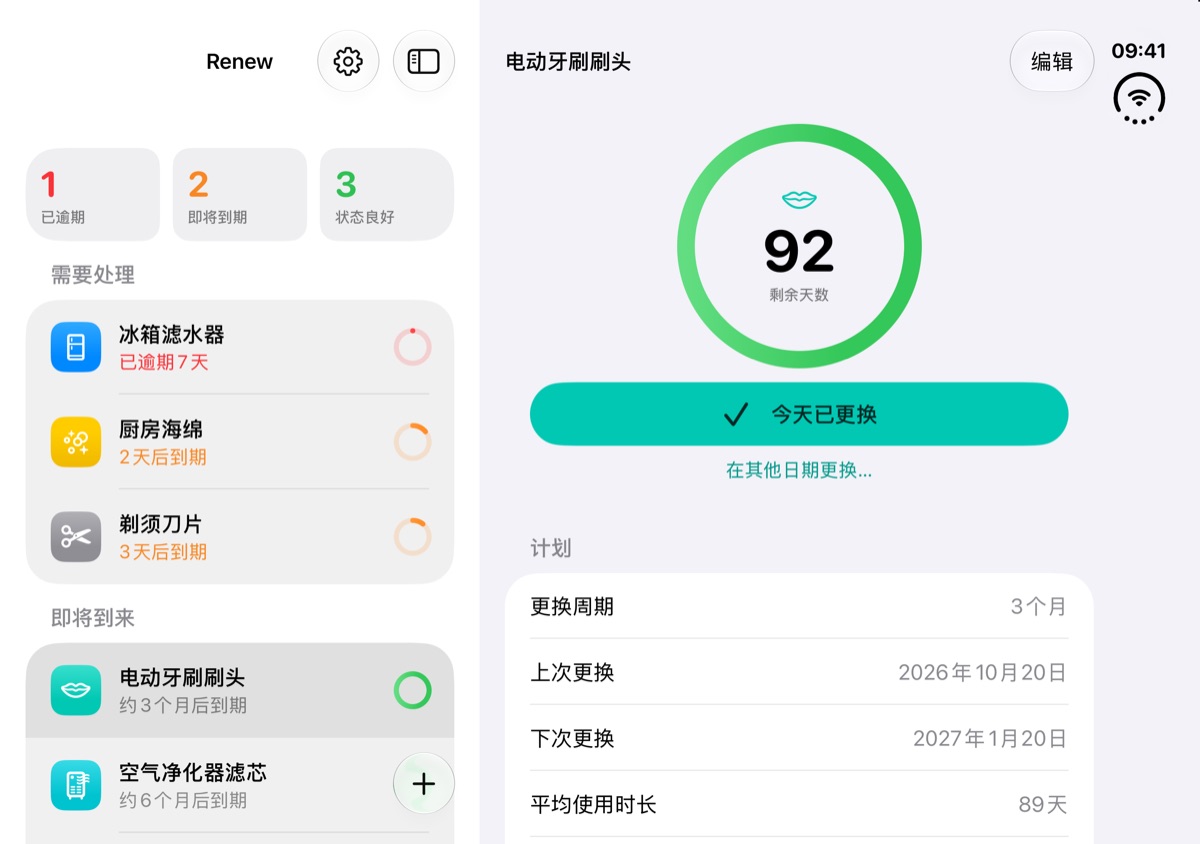
Task: Click the refrigerator icon of 冰箱滤水器
Action: pyautogui.click(x=76, y=347)
